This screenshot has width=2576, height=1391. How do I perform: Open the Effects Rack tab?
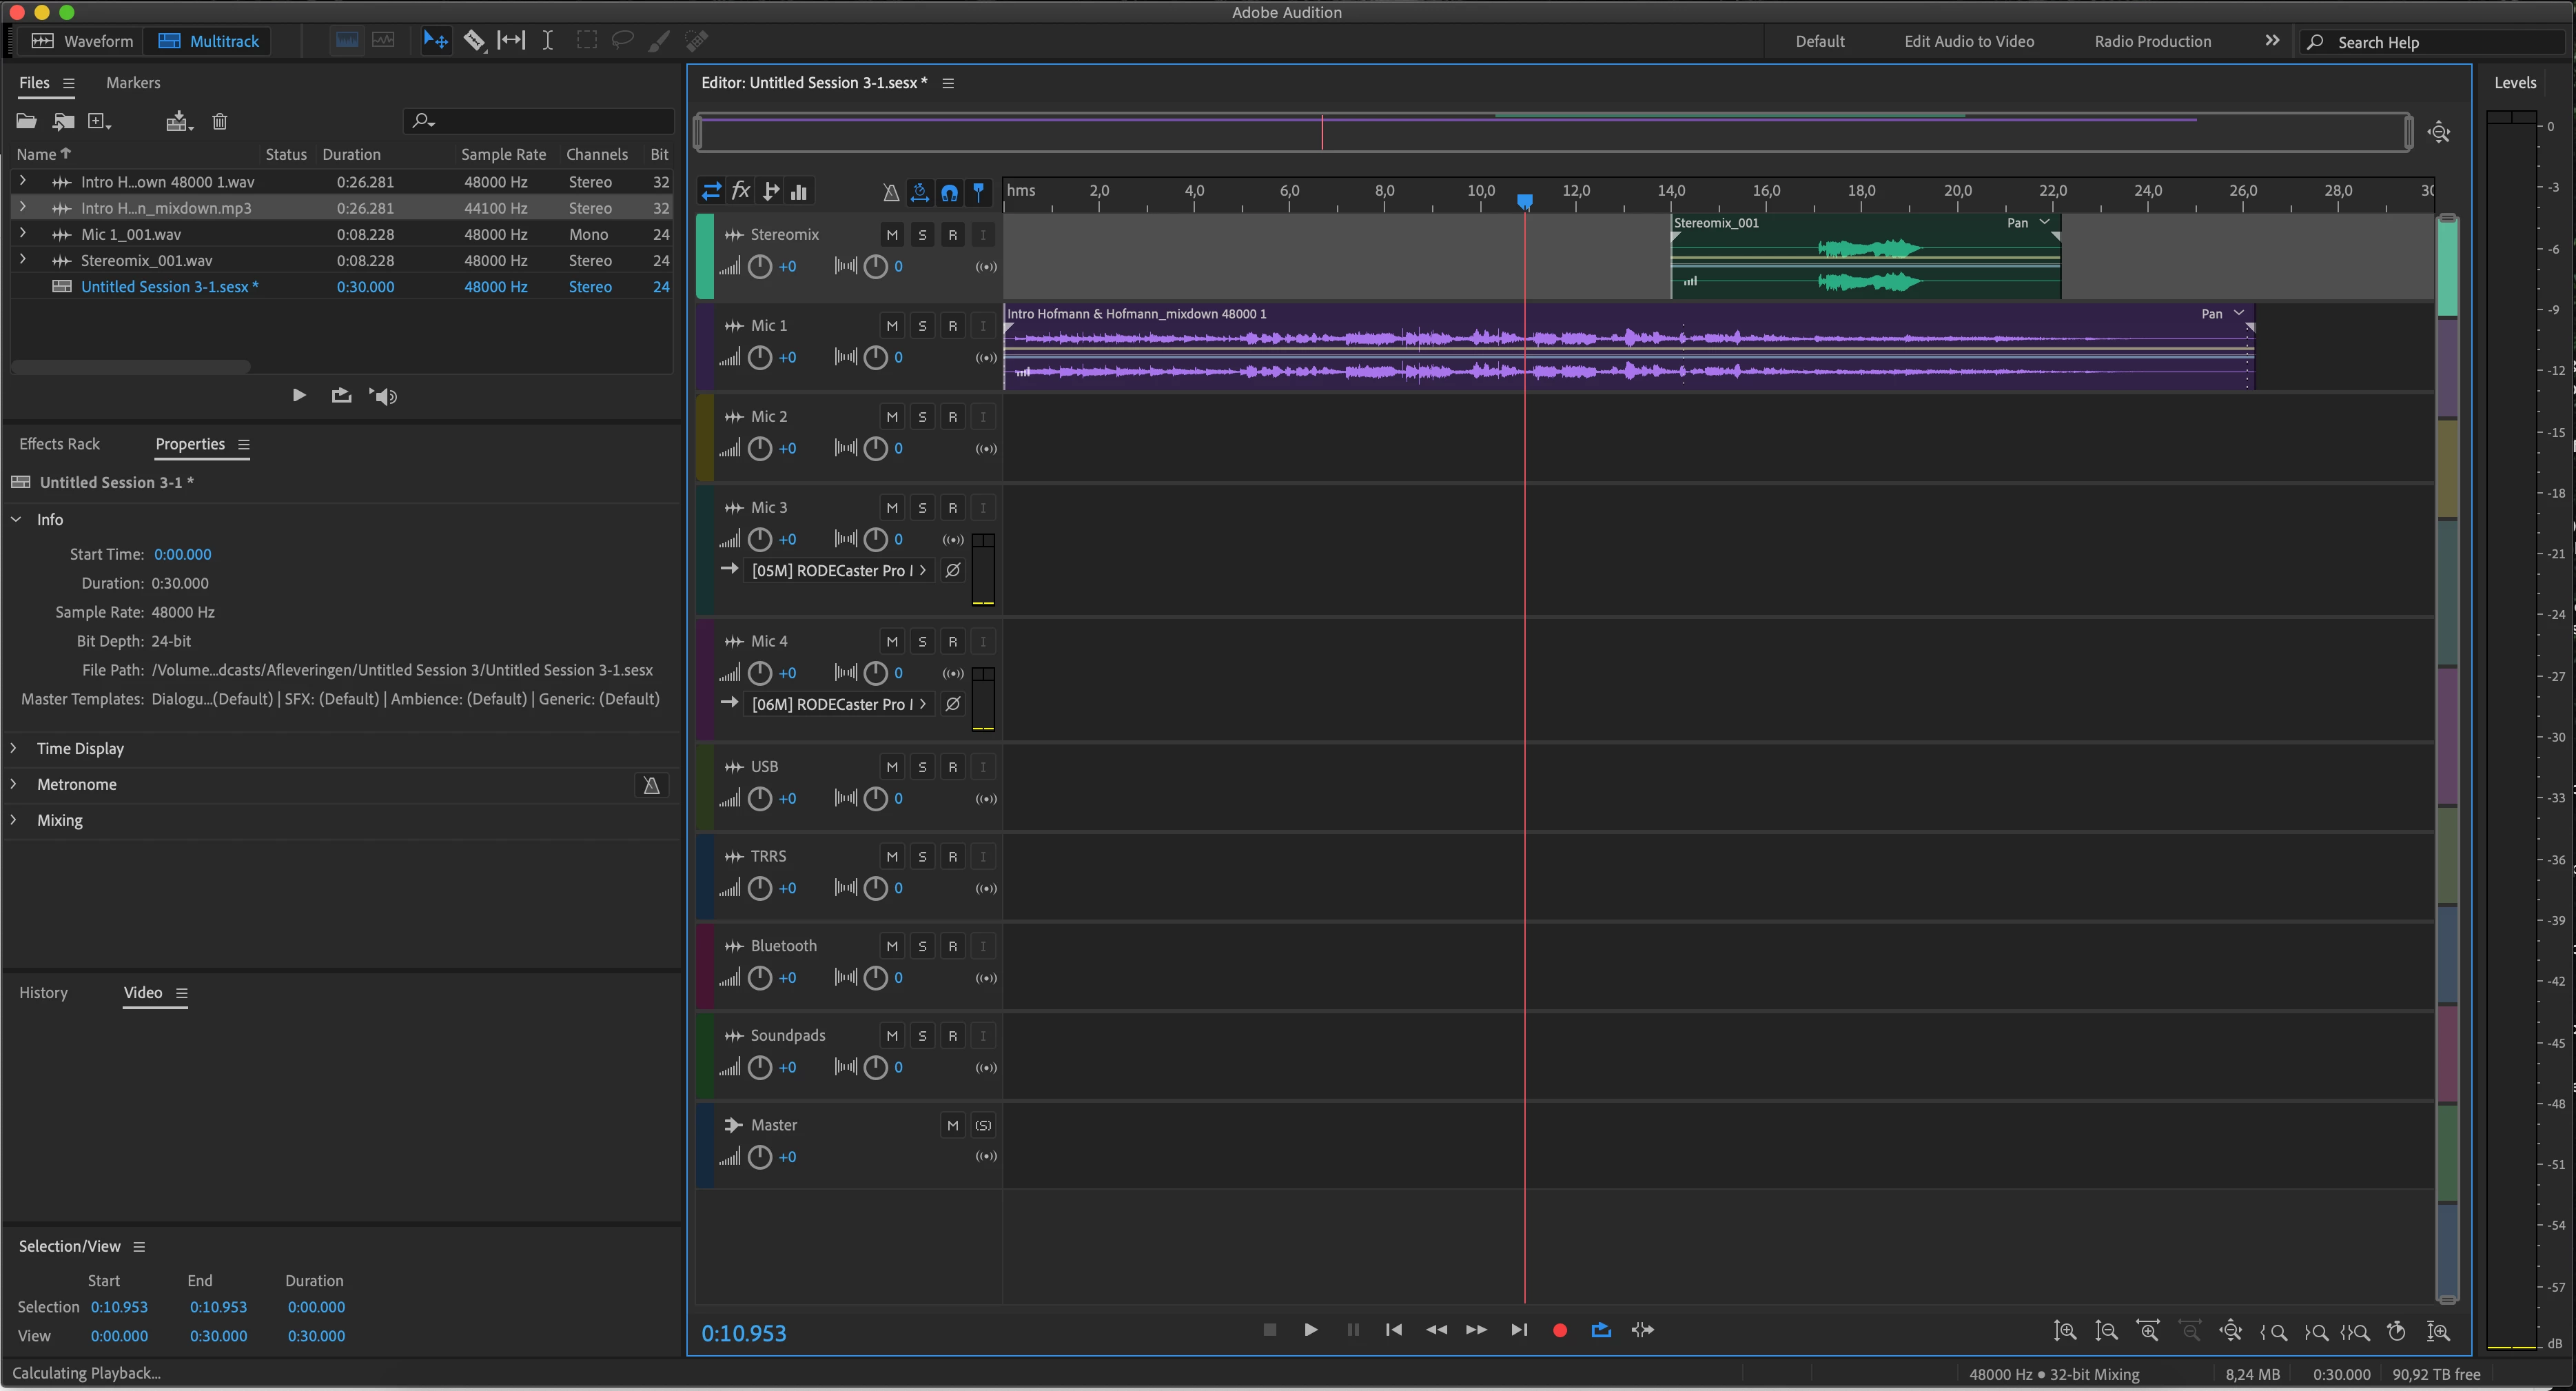[59, 444]
